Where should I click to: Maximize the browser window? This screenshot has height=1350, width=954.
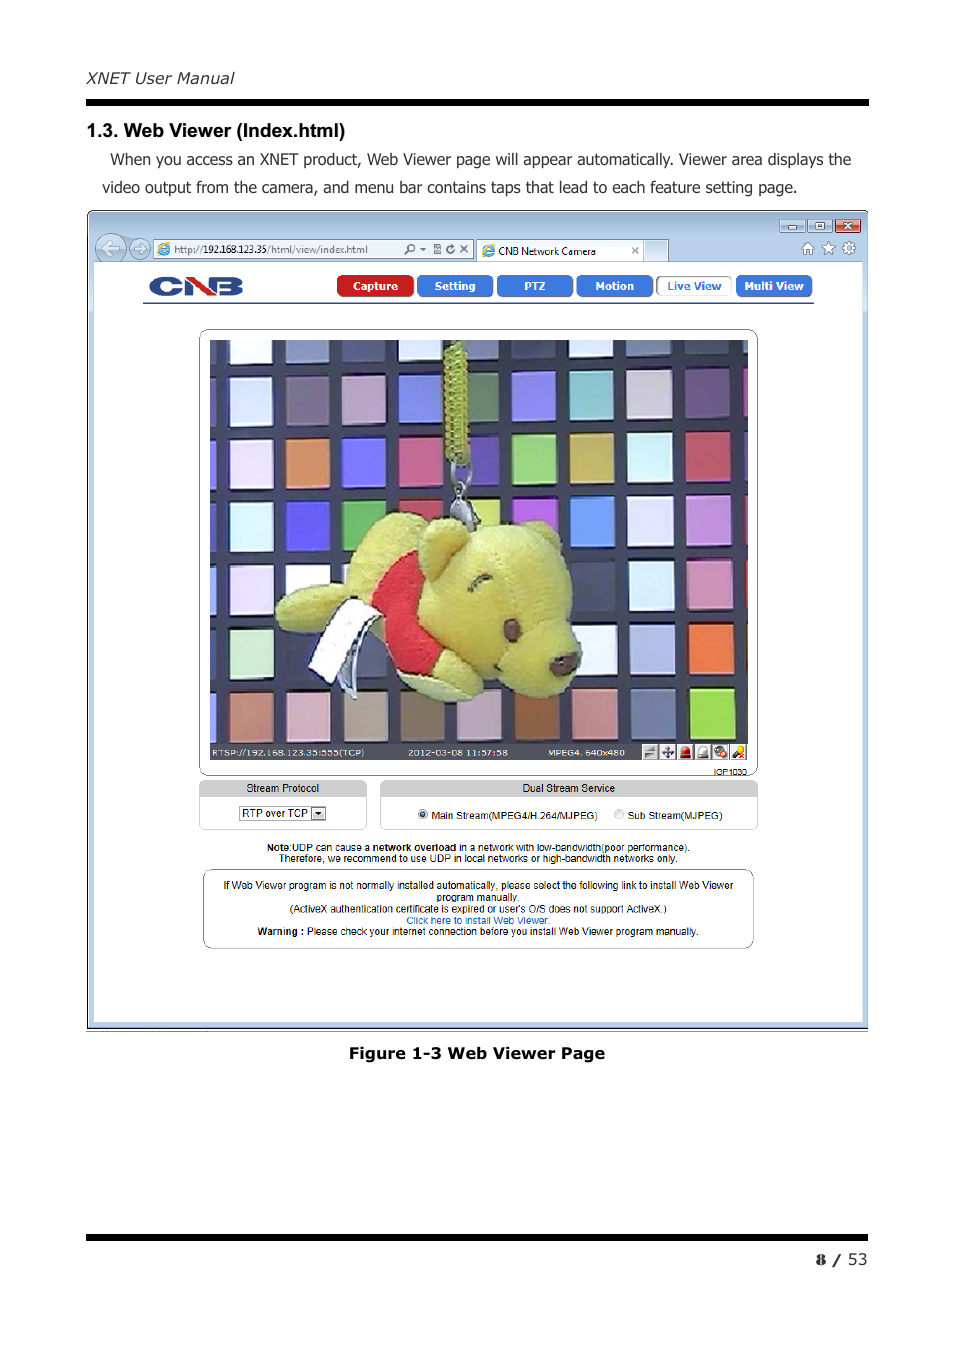(x=820, y=226)
